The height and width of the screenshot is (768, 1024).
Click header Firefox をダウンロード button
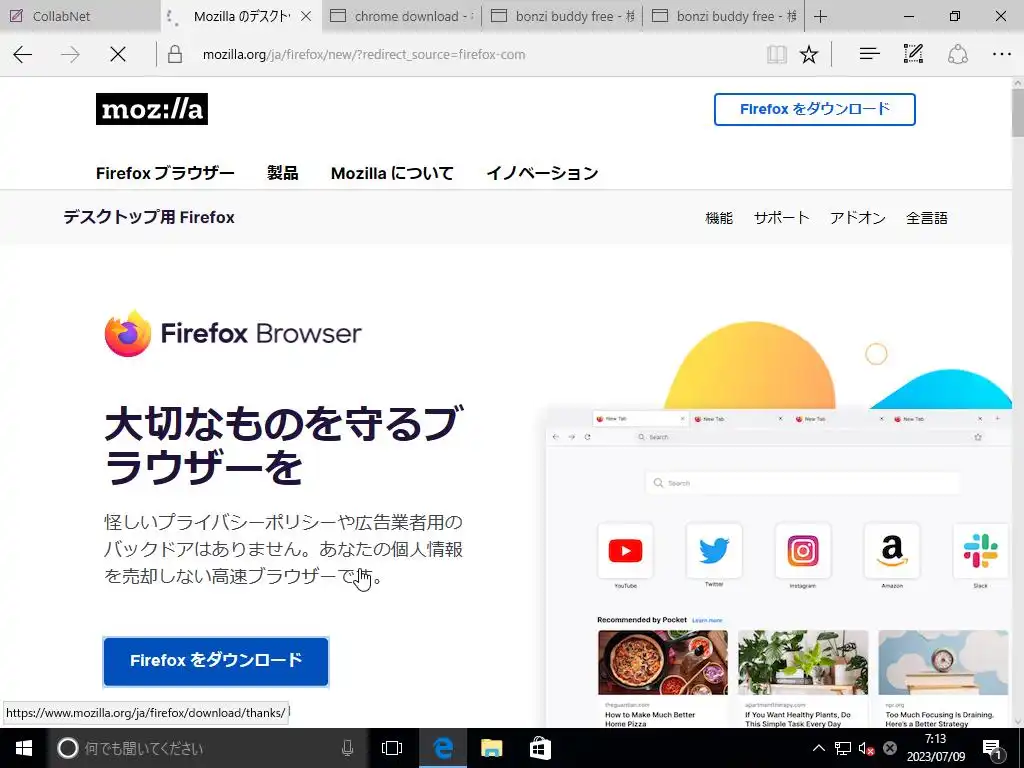(814, 109)
